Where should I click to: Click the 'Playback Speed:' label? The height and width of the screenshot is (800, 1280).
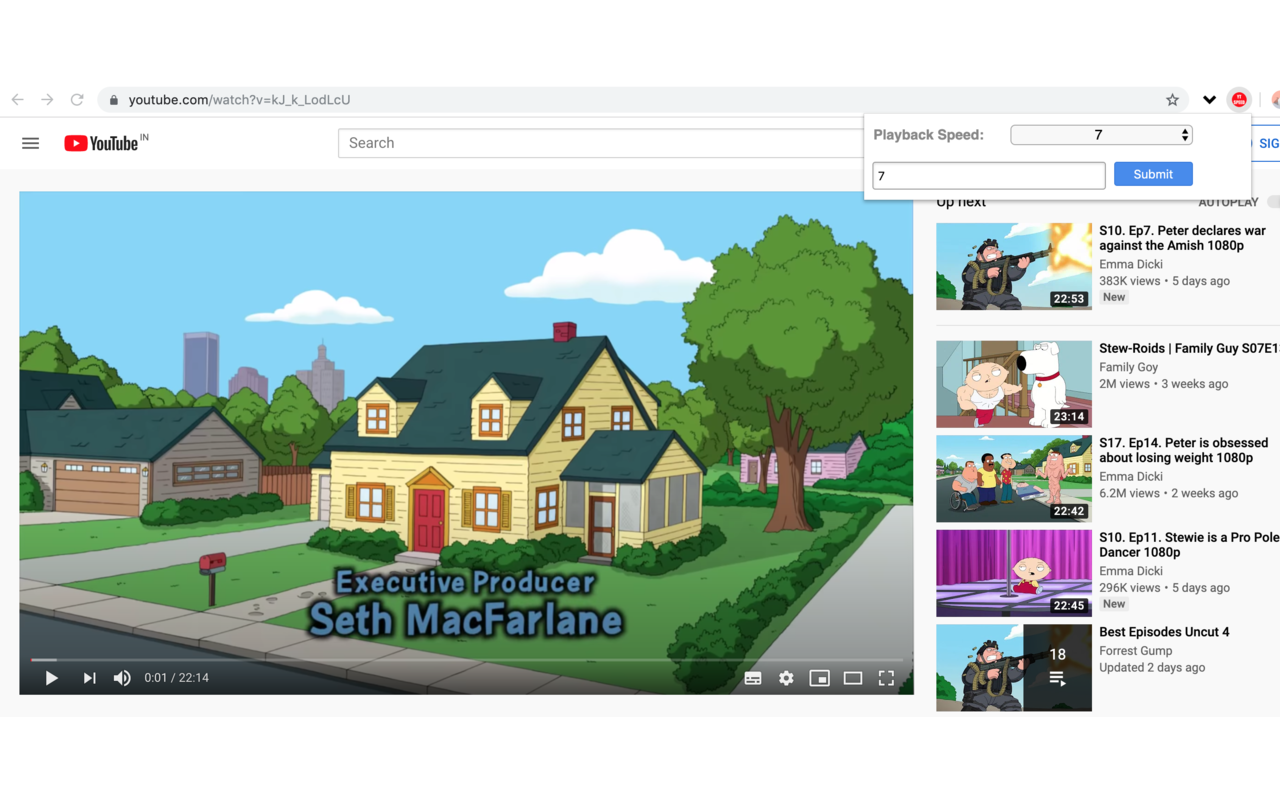(928, 135)
